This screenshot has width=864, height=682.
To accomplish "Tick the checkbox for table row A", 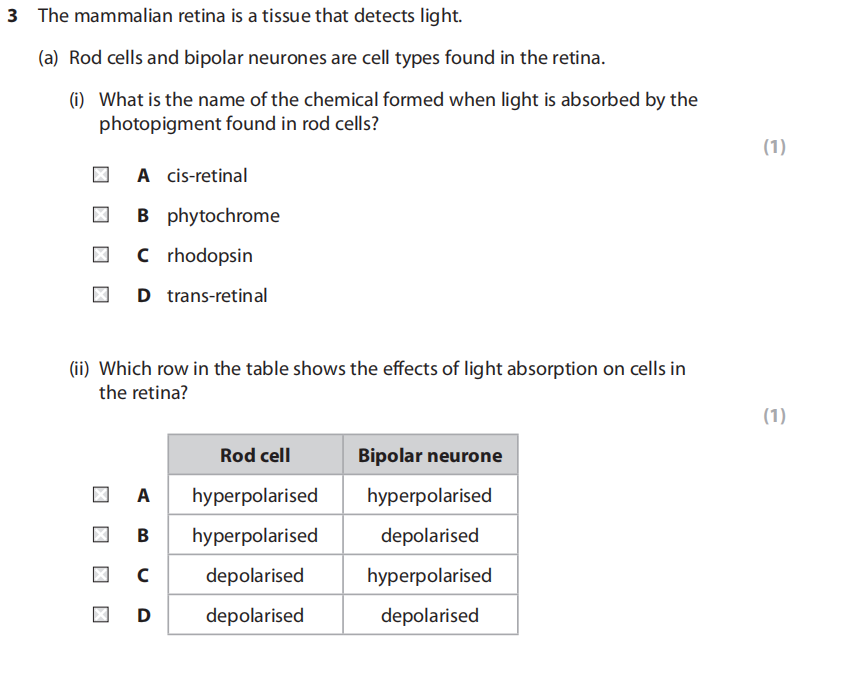I will (100, 495).
